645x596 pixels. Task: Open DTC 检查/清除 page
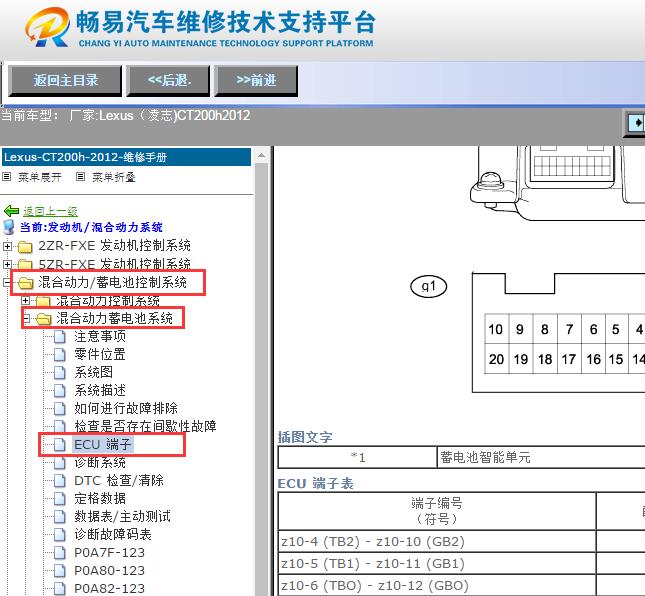coord(119,480)
